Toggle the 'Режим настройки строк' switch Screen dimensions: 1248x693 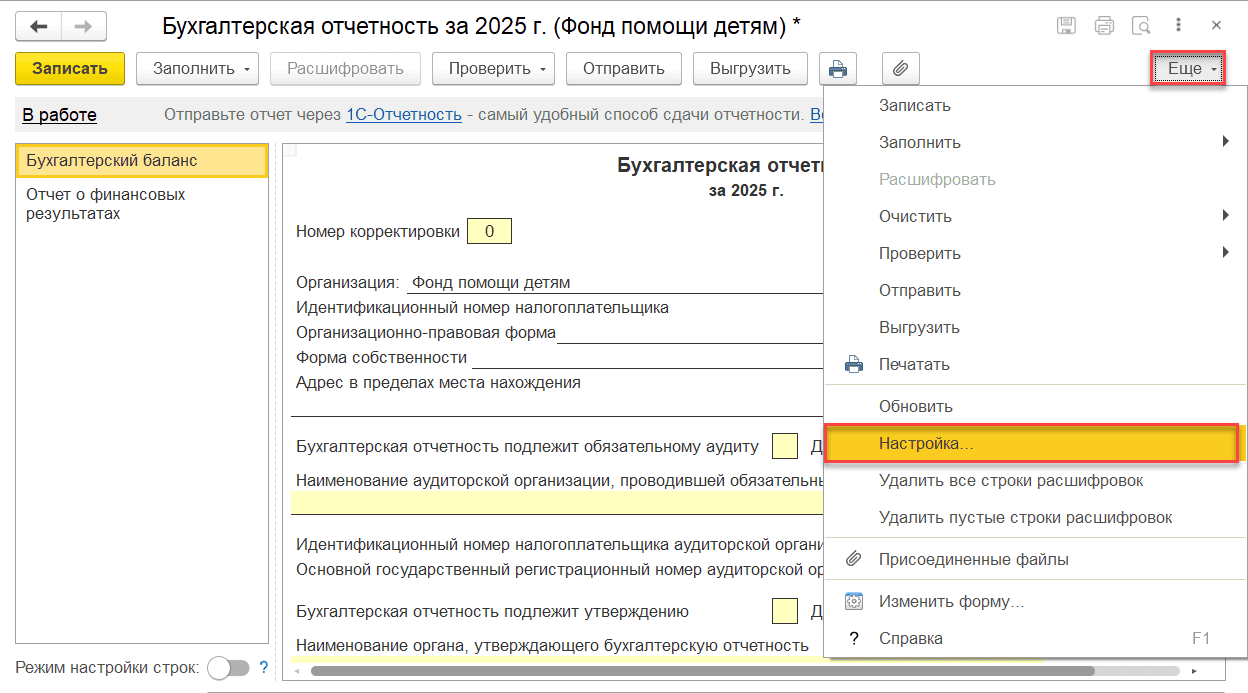(x=227, y=668)
